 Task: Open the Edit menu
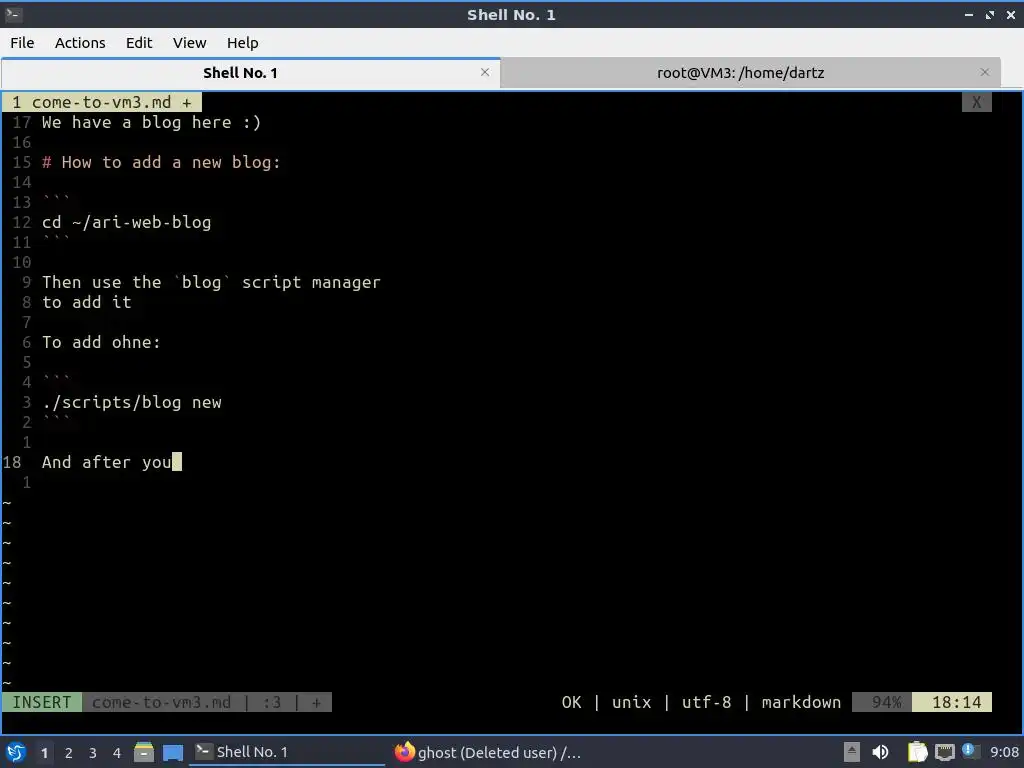click(x=138, y=42)
